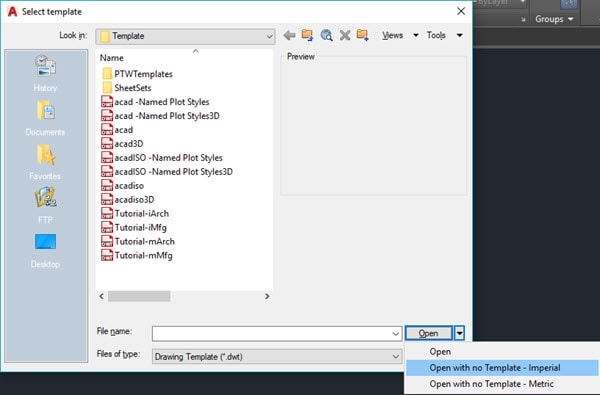Screen dimensions: 600x395
Task: Click the File name input field
Action: (277, 334)
